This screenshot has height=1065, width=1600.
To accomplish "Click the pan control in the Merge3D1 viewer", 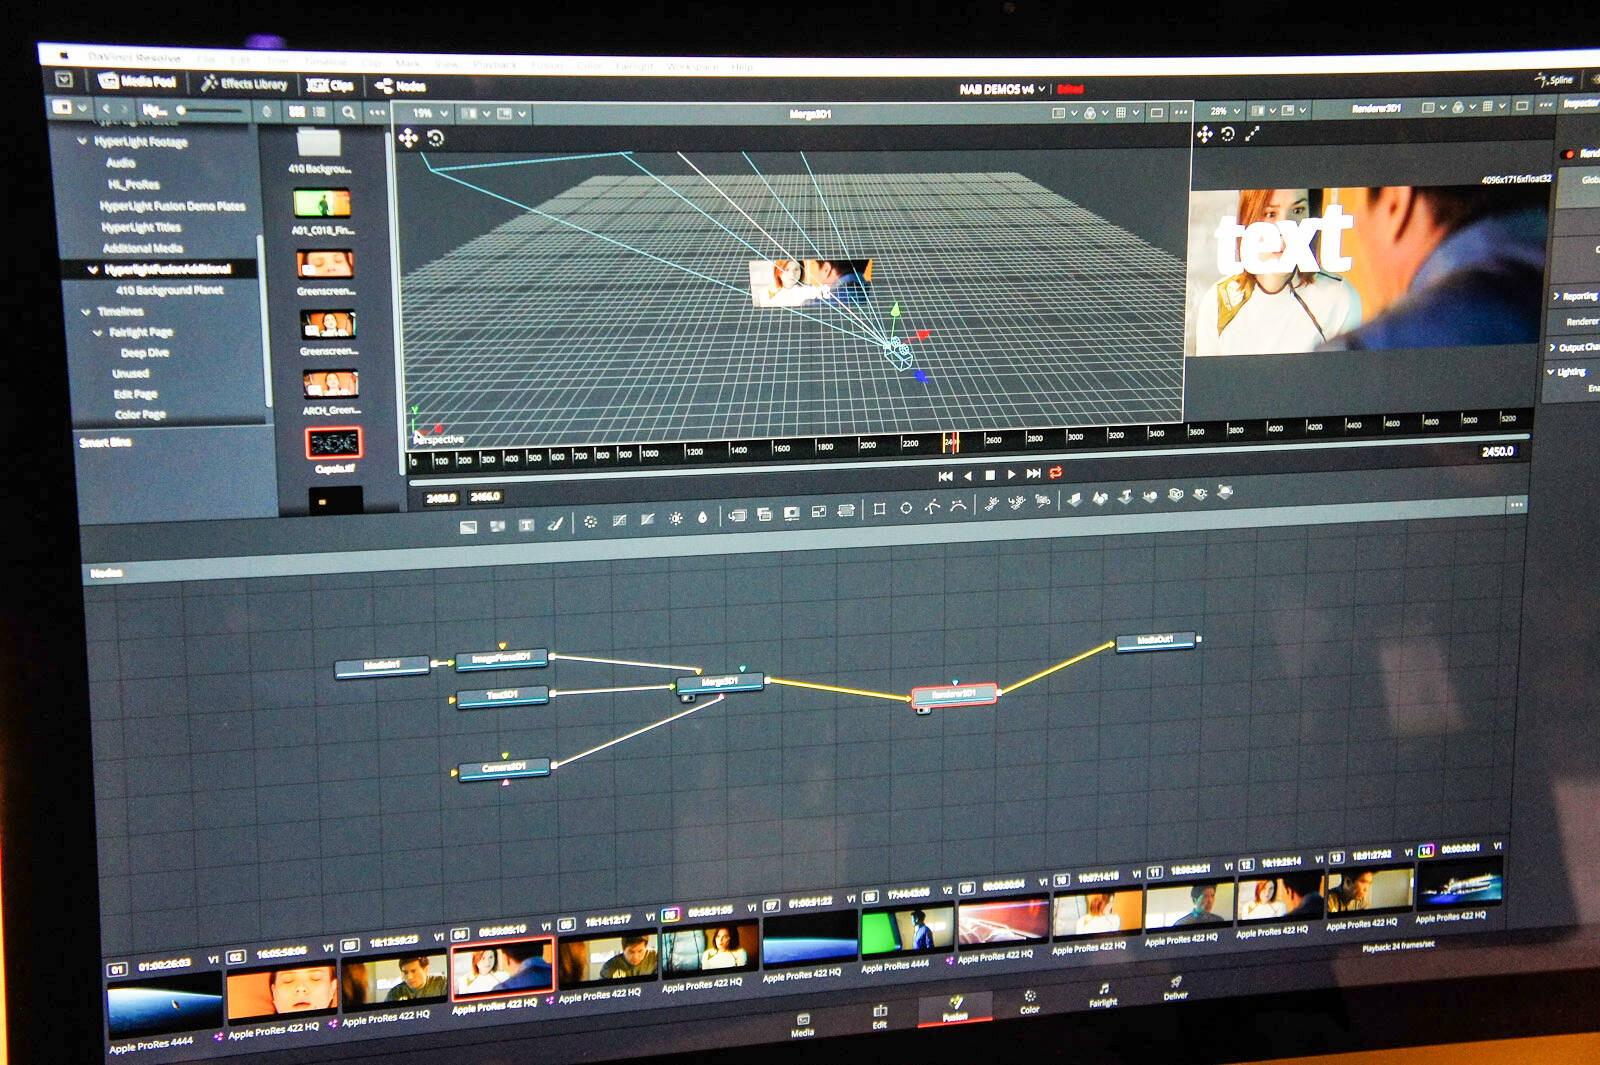I will [408, 138].
